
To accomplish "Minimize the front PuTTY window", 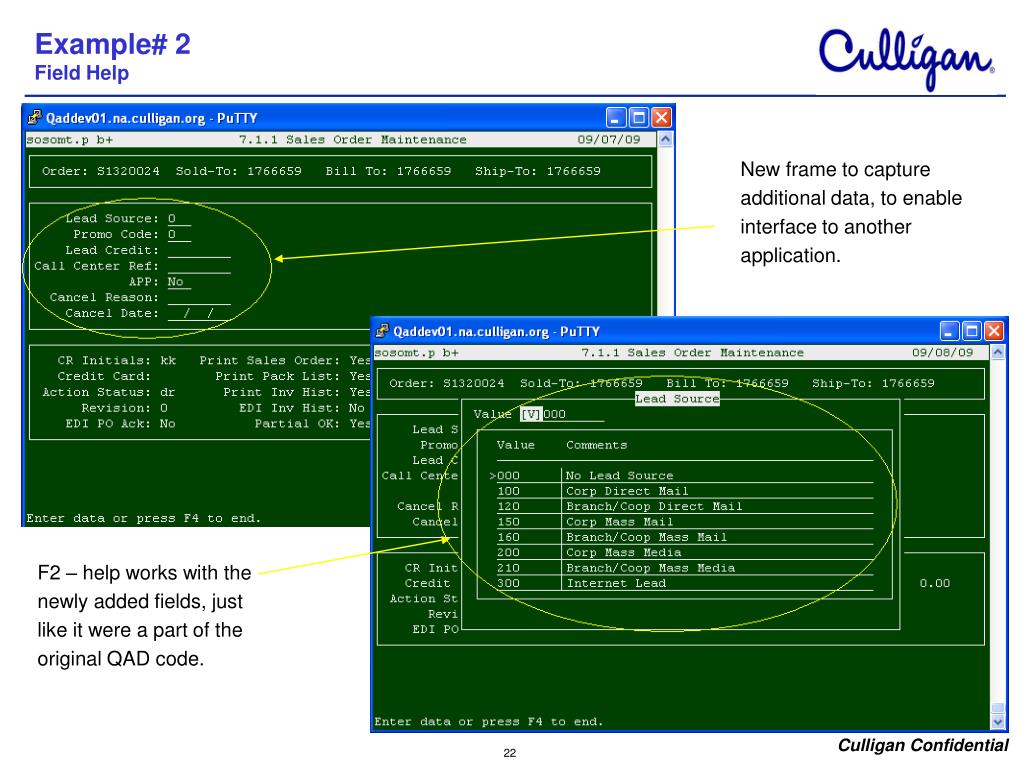I will pos(950,331).
